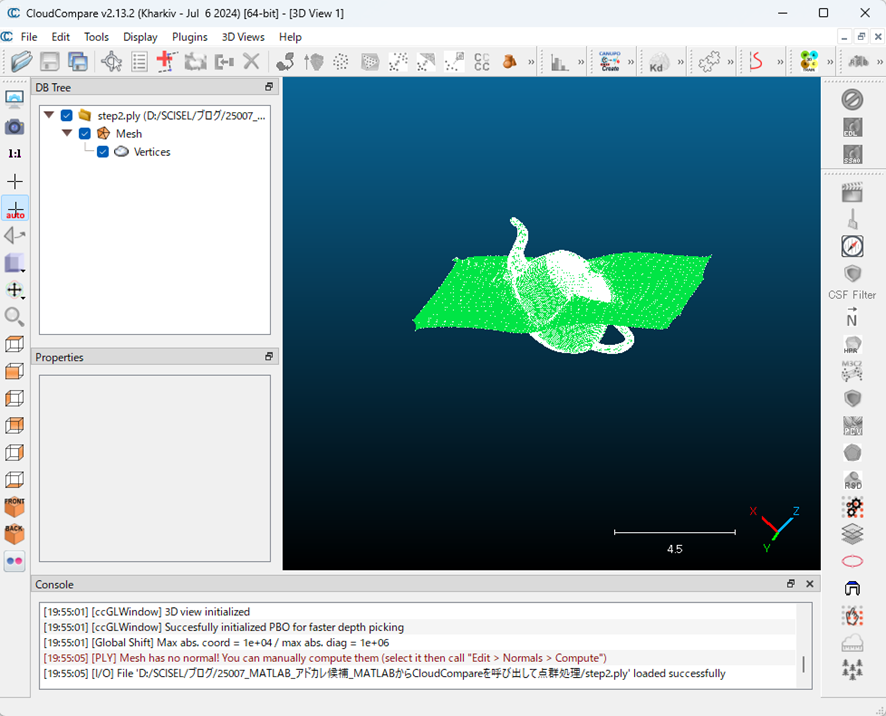Image resolution: width=886 pixels, height=716 pixels.
Task: Select the Translate/Rotate red cross tool
Action: pyautogui.click(x=167, y=61)
